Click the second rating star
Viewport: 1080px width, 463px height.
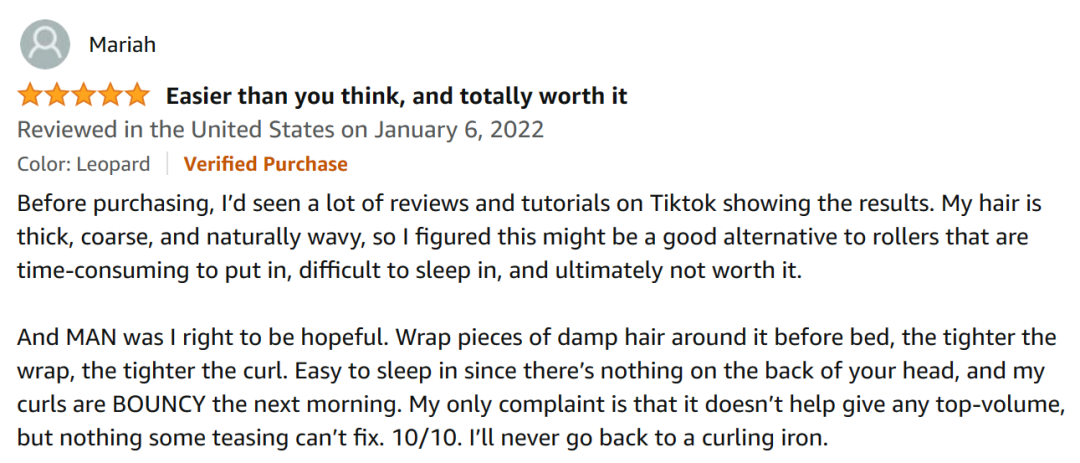tap(57, 96)
